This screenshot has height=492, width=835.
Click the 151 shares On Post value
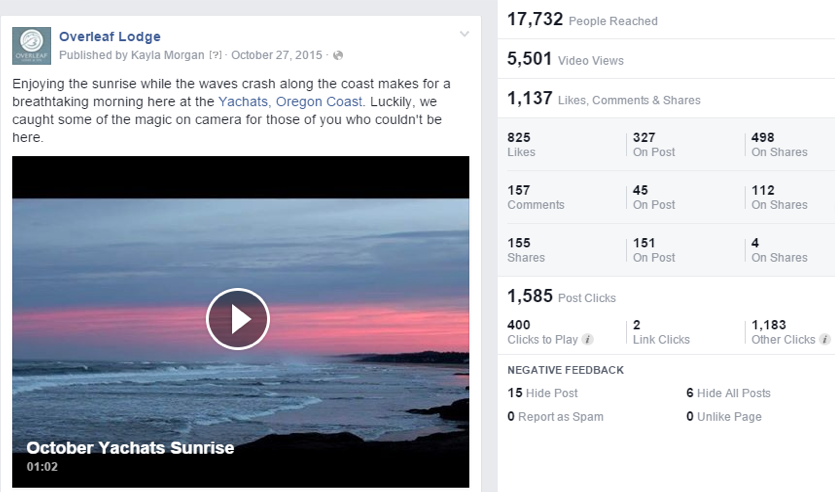(654, 250)
